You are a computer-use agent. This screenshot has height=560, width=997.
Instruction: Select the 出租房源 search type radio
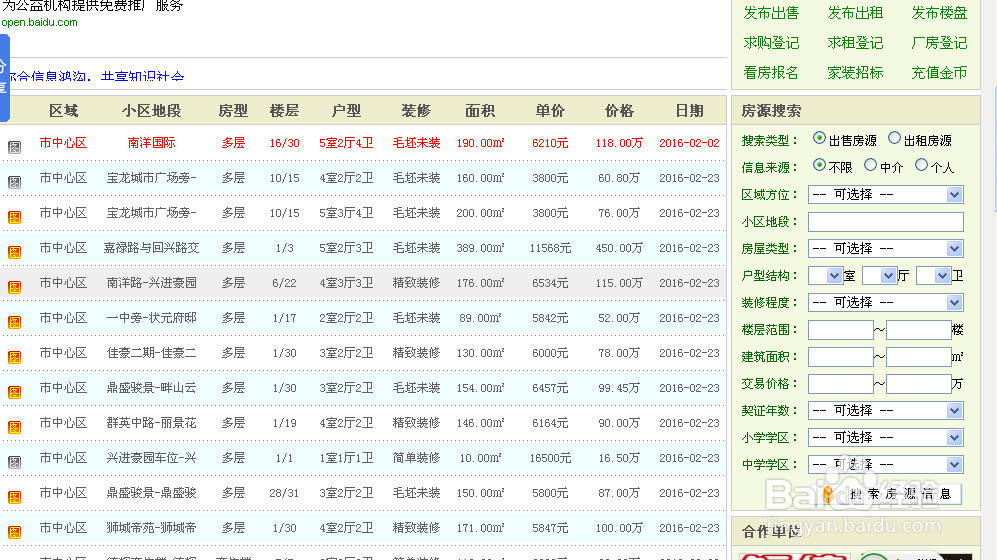click(x=894, y=138)
